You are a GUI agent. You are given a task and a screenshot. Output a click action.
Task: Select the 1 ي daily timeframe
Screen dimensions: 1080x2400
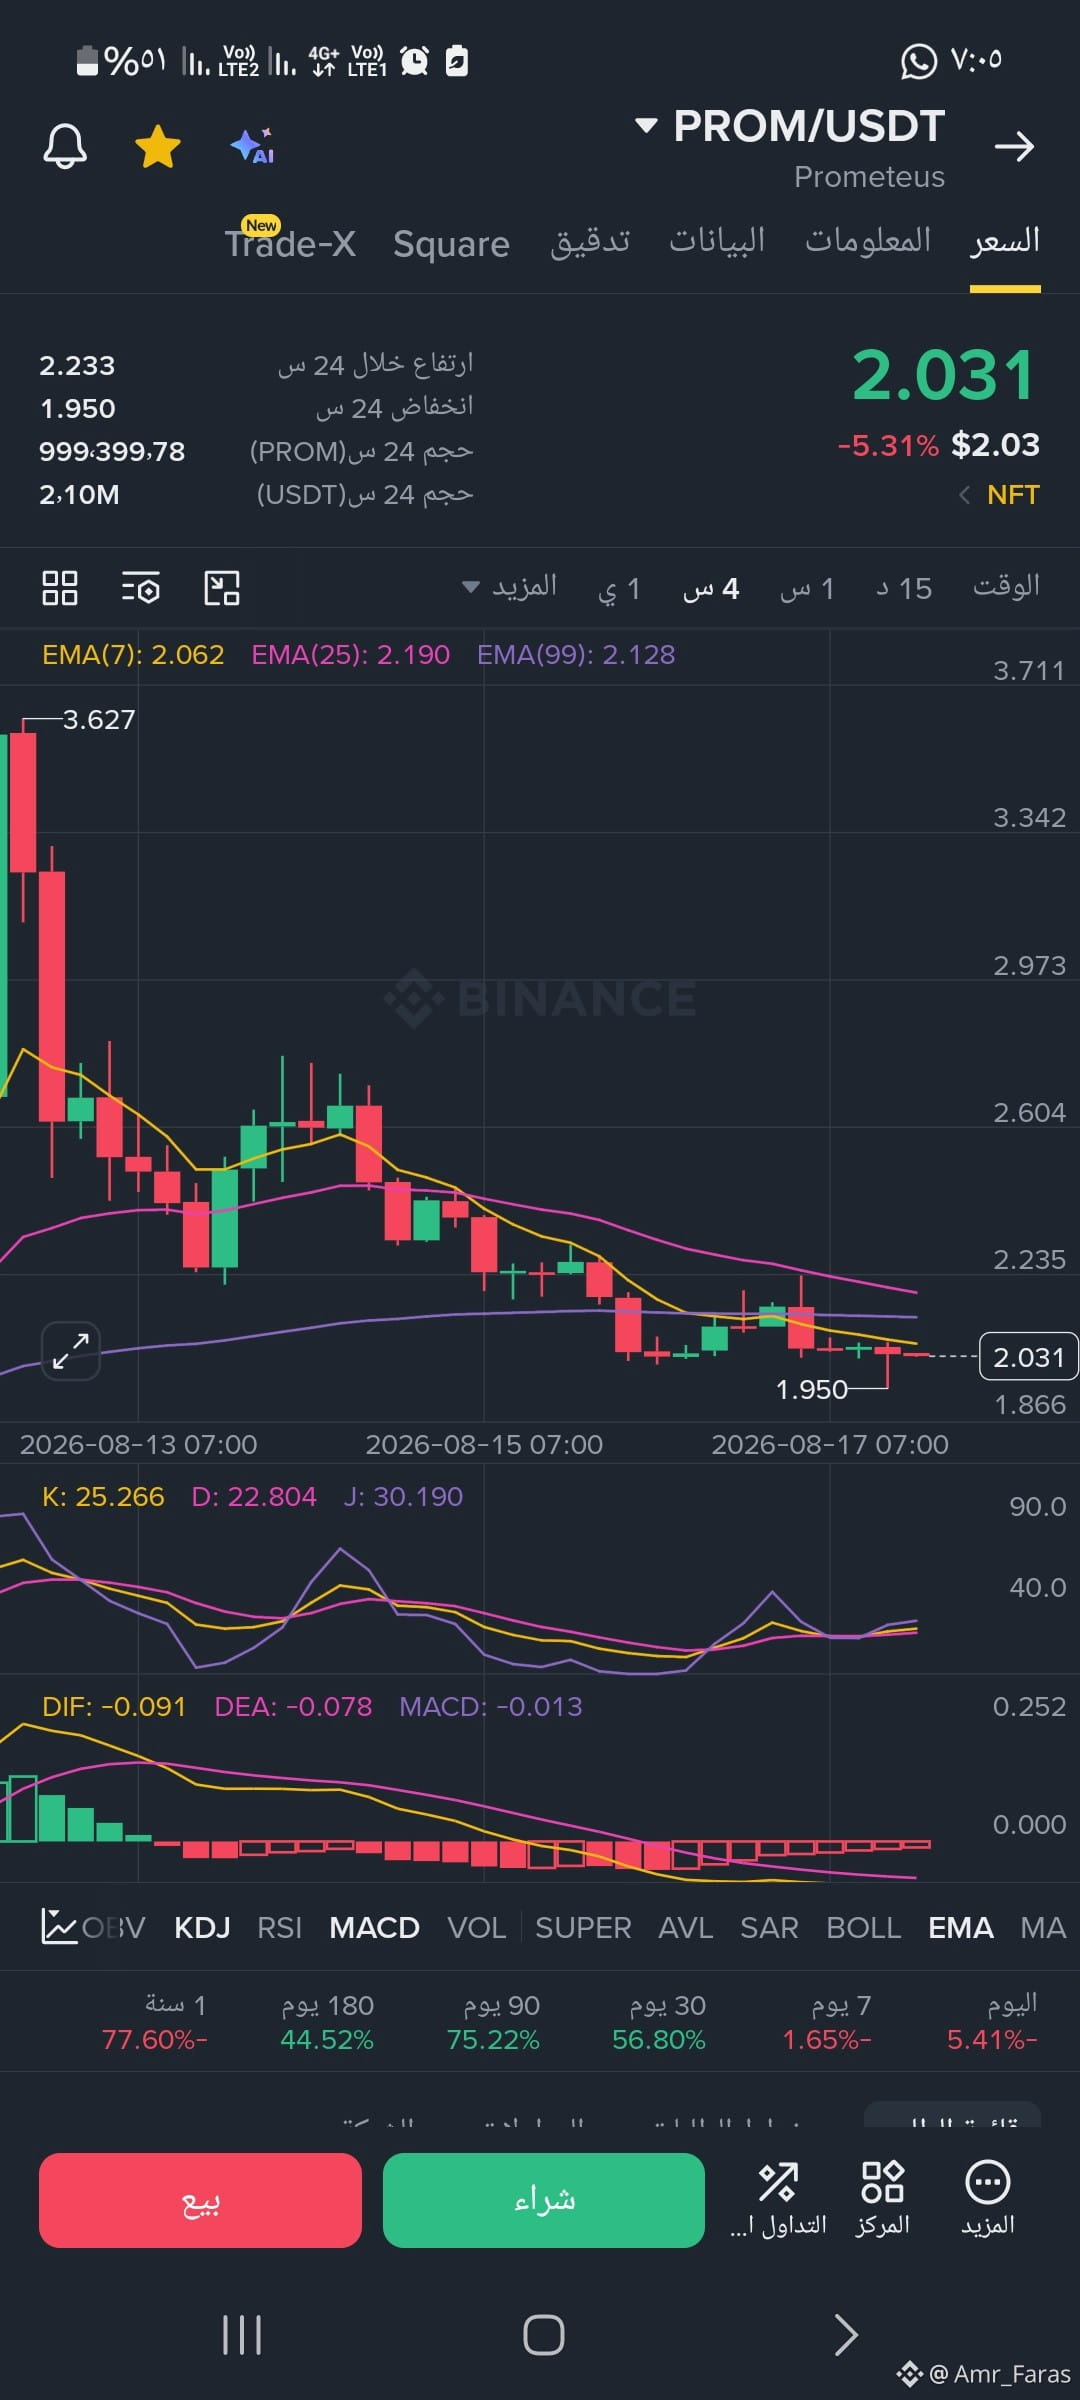point(619,588)
